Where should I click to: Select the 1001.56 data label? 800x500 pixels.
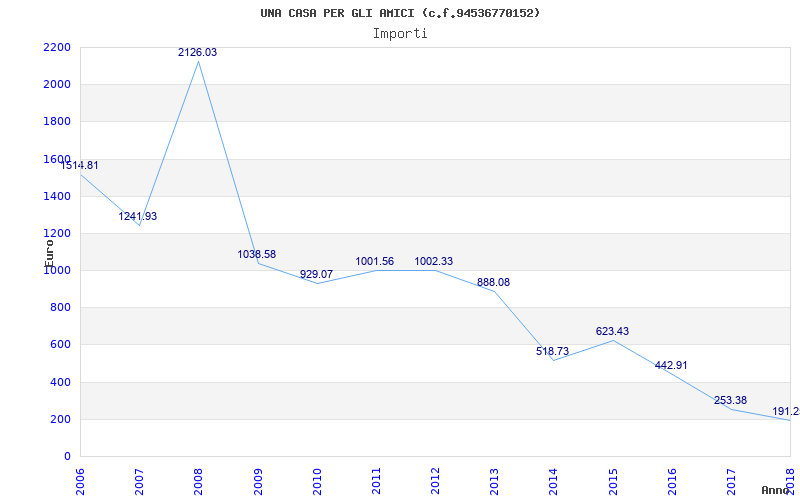[375, 262]
